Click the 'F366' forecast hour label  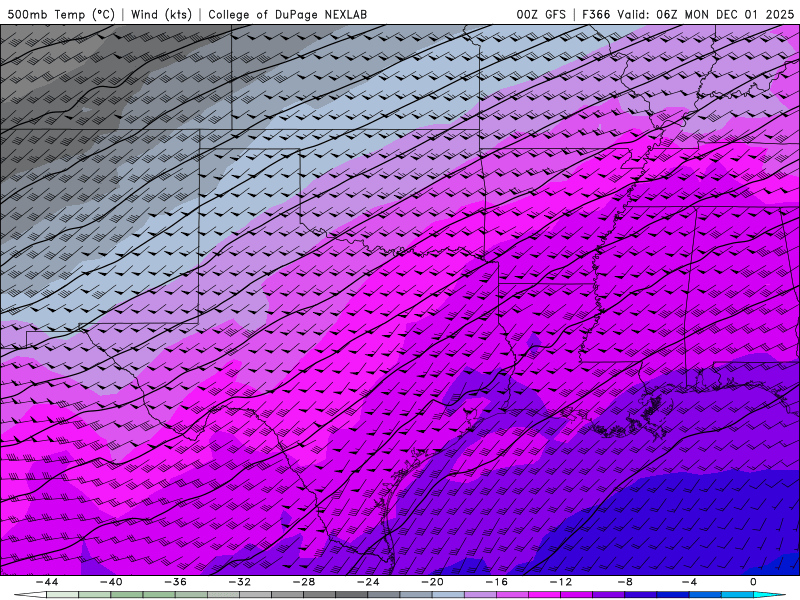tap(596, 14)
